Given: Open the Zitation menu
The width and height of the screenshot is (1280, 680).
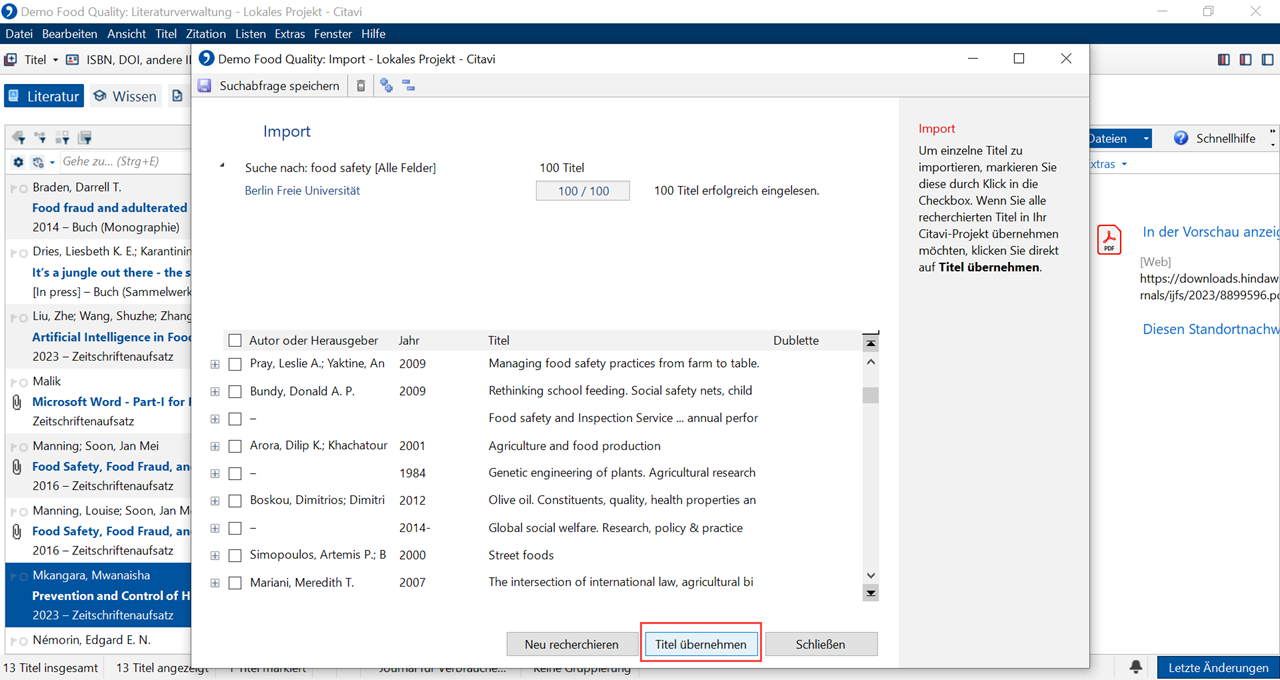Looking at the screenshot, I should tap(206, 34).
